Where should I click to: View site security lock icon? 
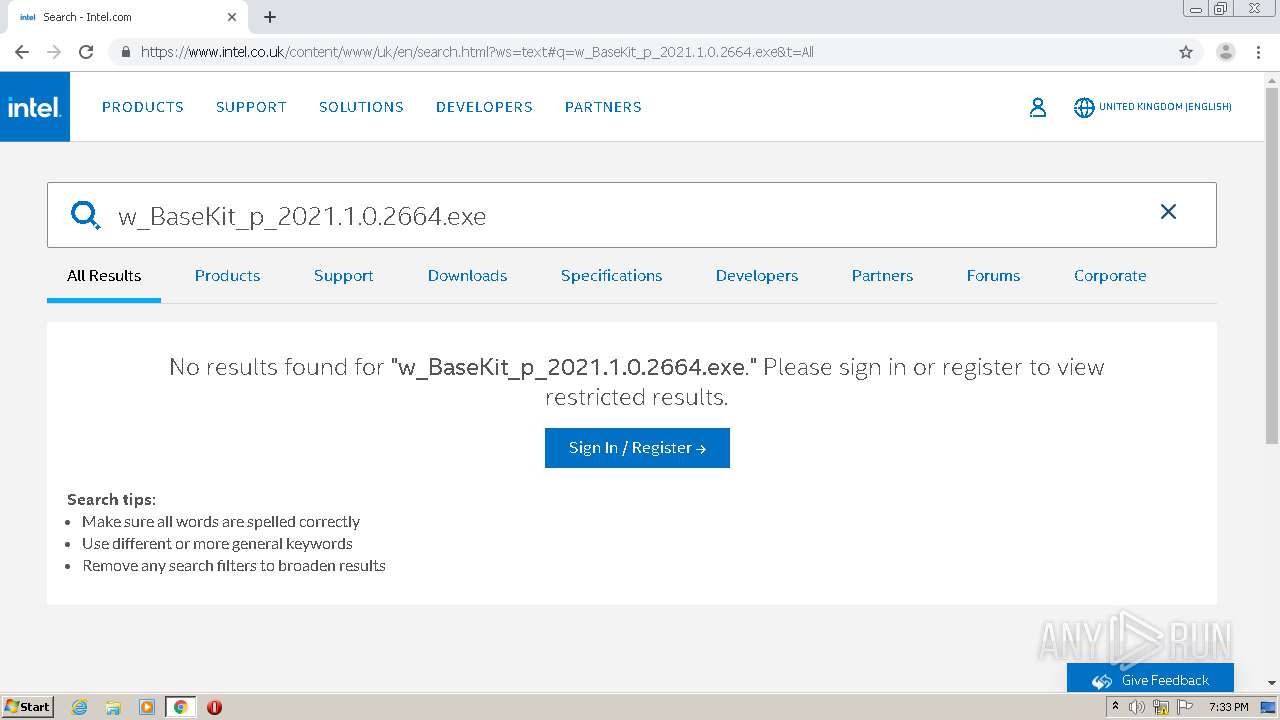pyautogui.click(x=125, y=52)
